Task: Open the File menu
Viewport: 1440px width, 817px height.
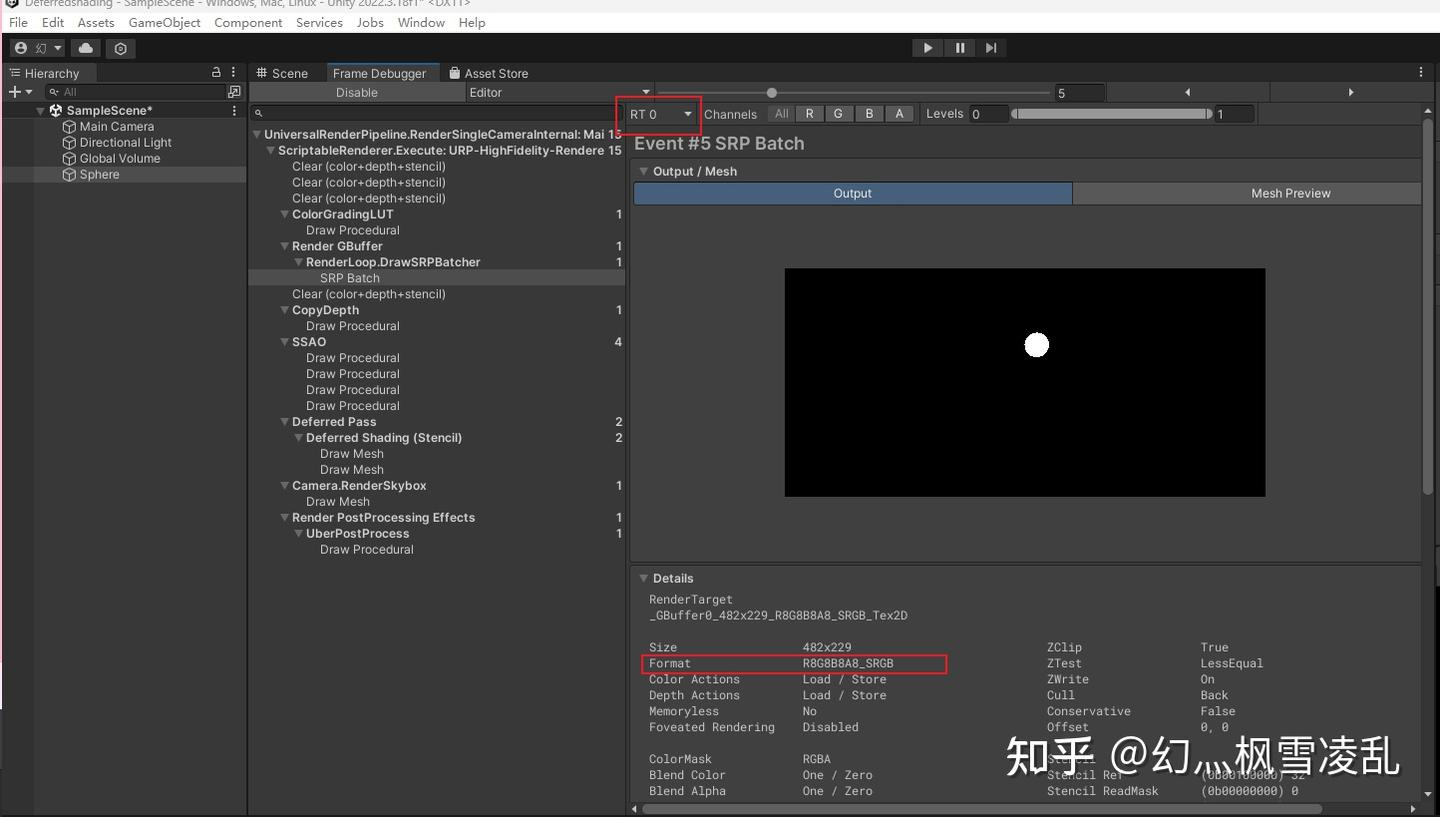Action: [x=18, y=22]
